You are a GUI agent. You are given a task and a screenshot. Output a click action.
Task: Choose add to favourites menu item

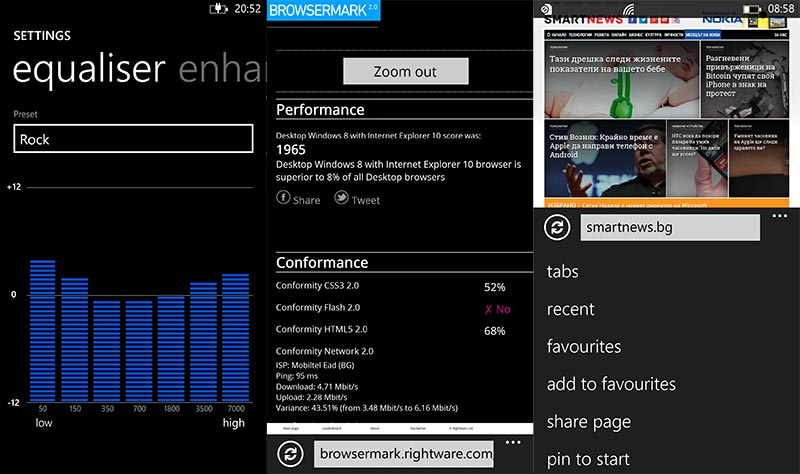tap(611, 384)
